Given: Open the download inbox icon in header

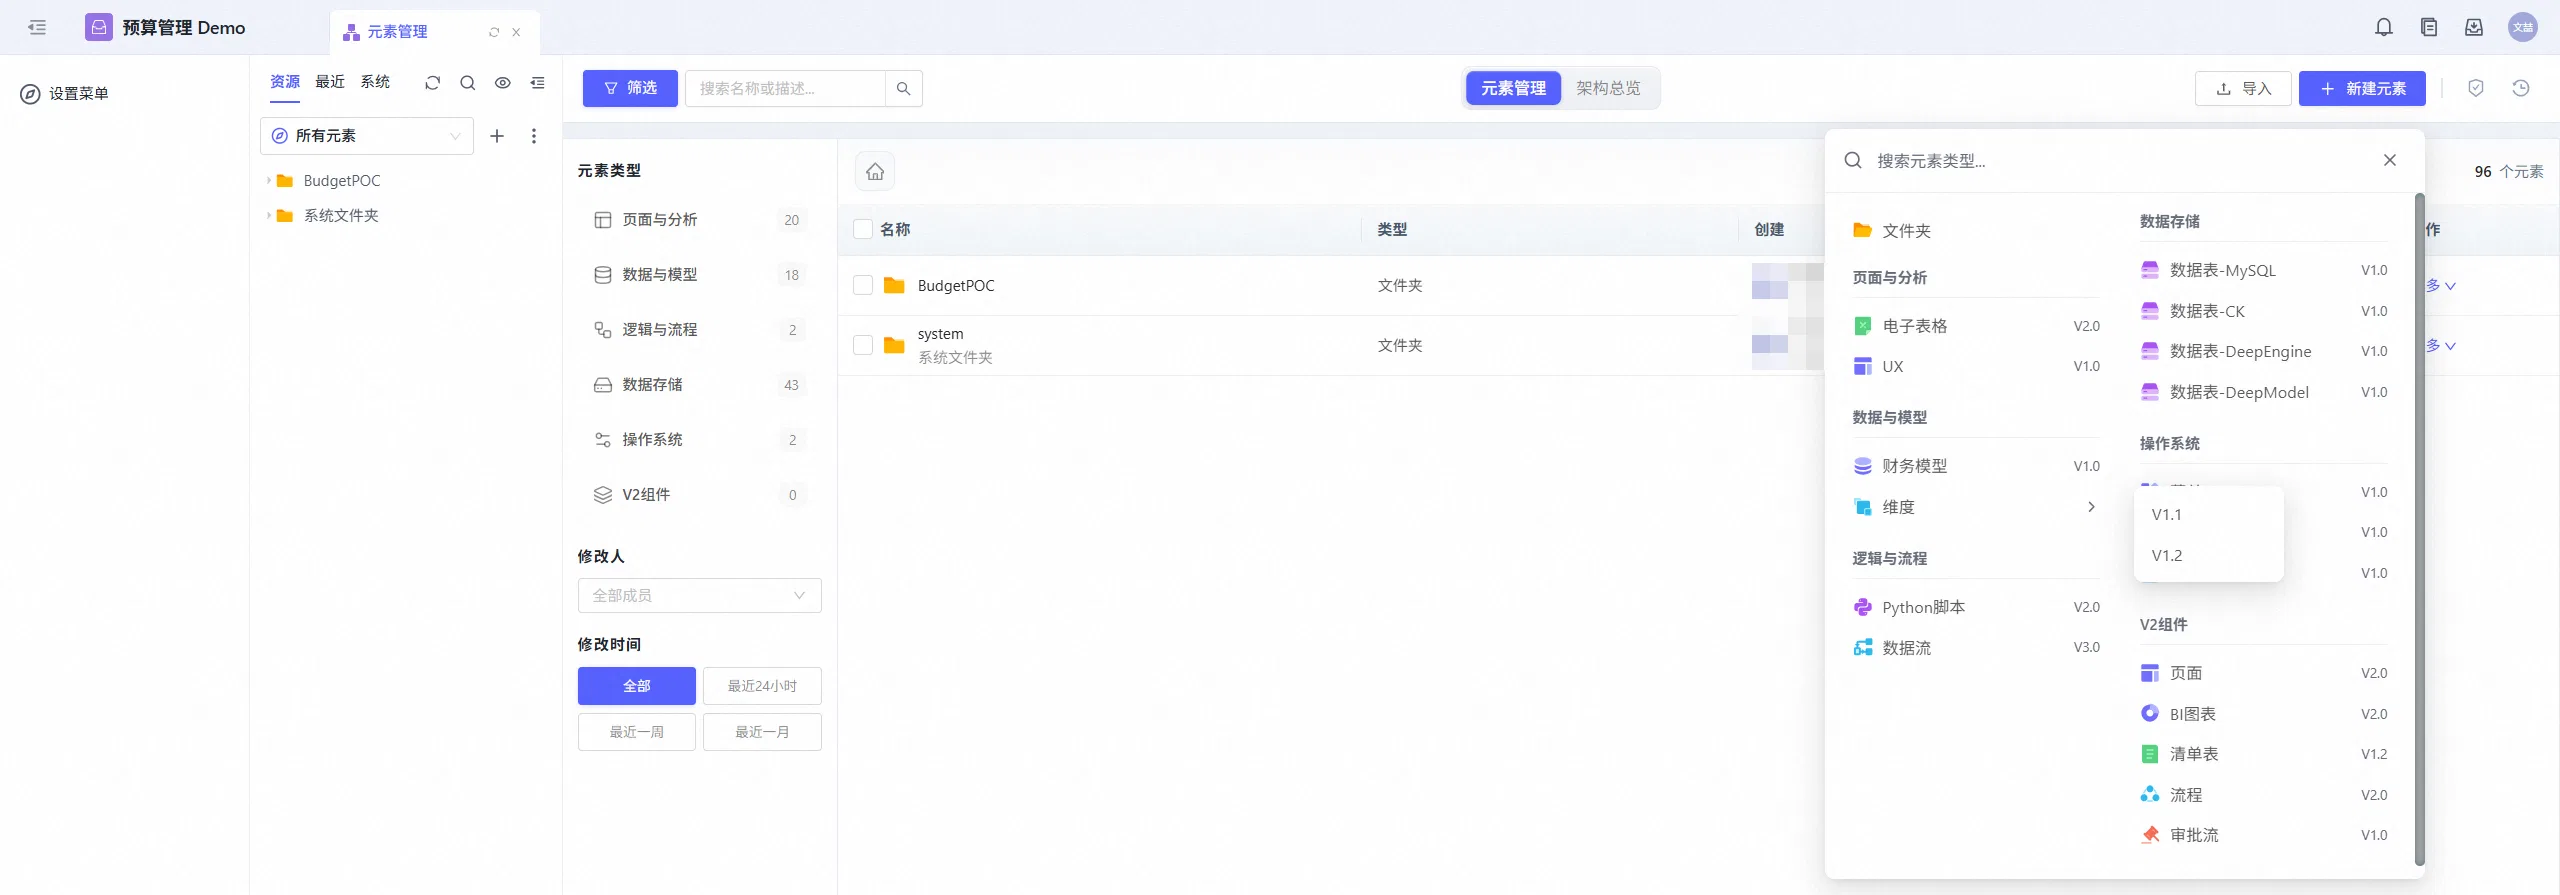Looking at the screenshot, I should click(x=2474, y=27).
